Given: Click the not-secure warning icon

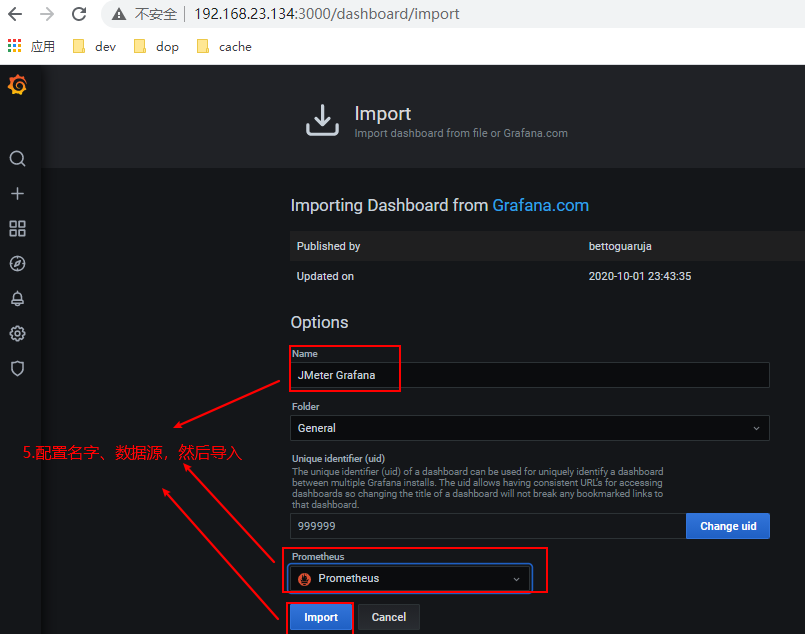Looking at the screenshot, I should coord(119,14).
